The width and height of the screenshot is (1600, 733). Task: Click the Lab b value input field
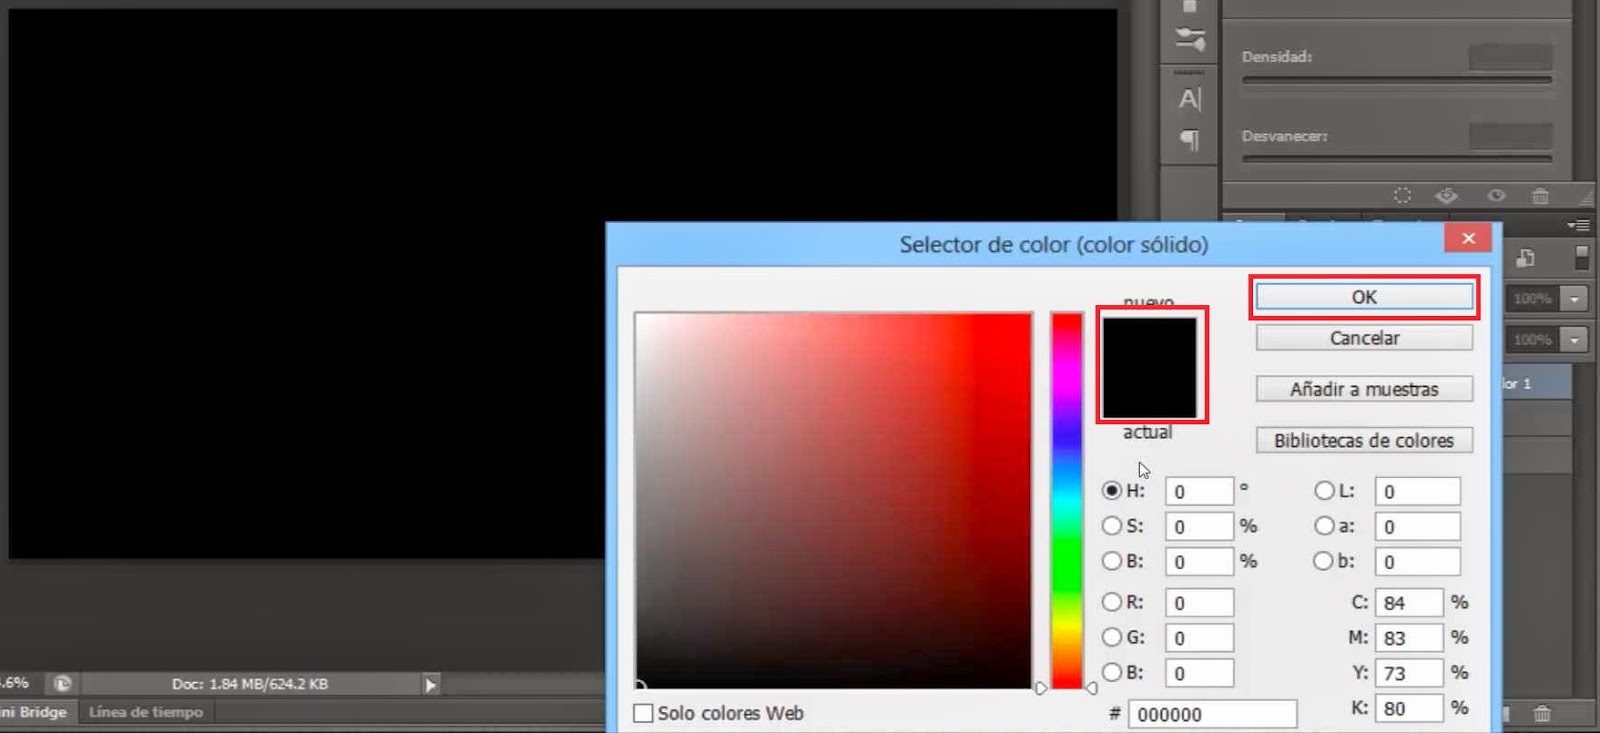point(1417,562)
